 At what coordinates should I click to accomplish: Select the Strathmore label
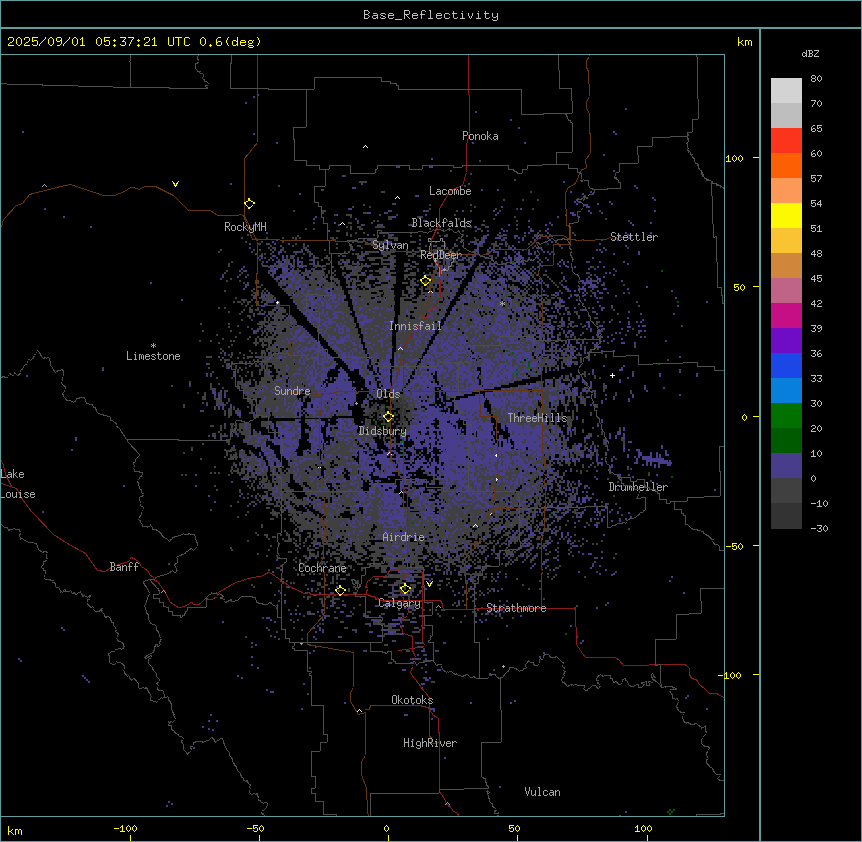[516, 608]
